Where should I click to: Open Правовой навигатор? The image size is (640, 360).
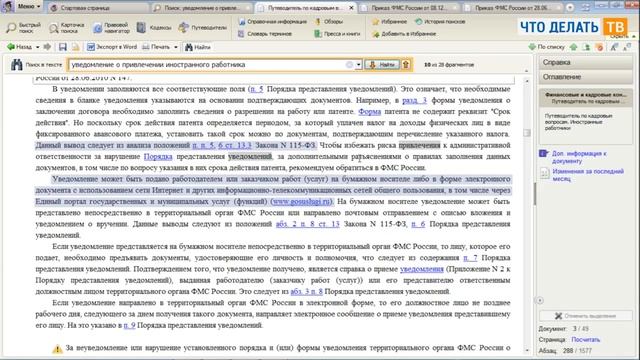pyautogui.click(x=111, y=28)
